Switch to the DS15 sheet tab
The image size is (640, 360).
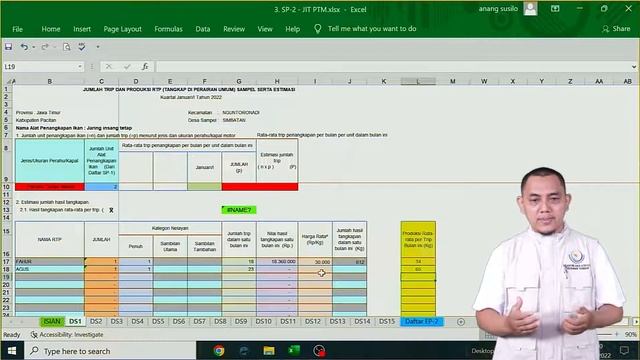[x=387, y=322]
